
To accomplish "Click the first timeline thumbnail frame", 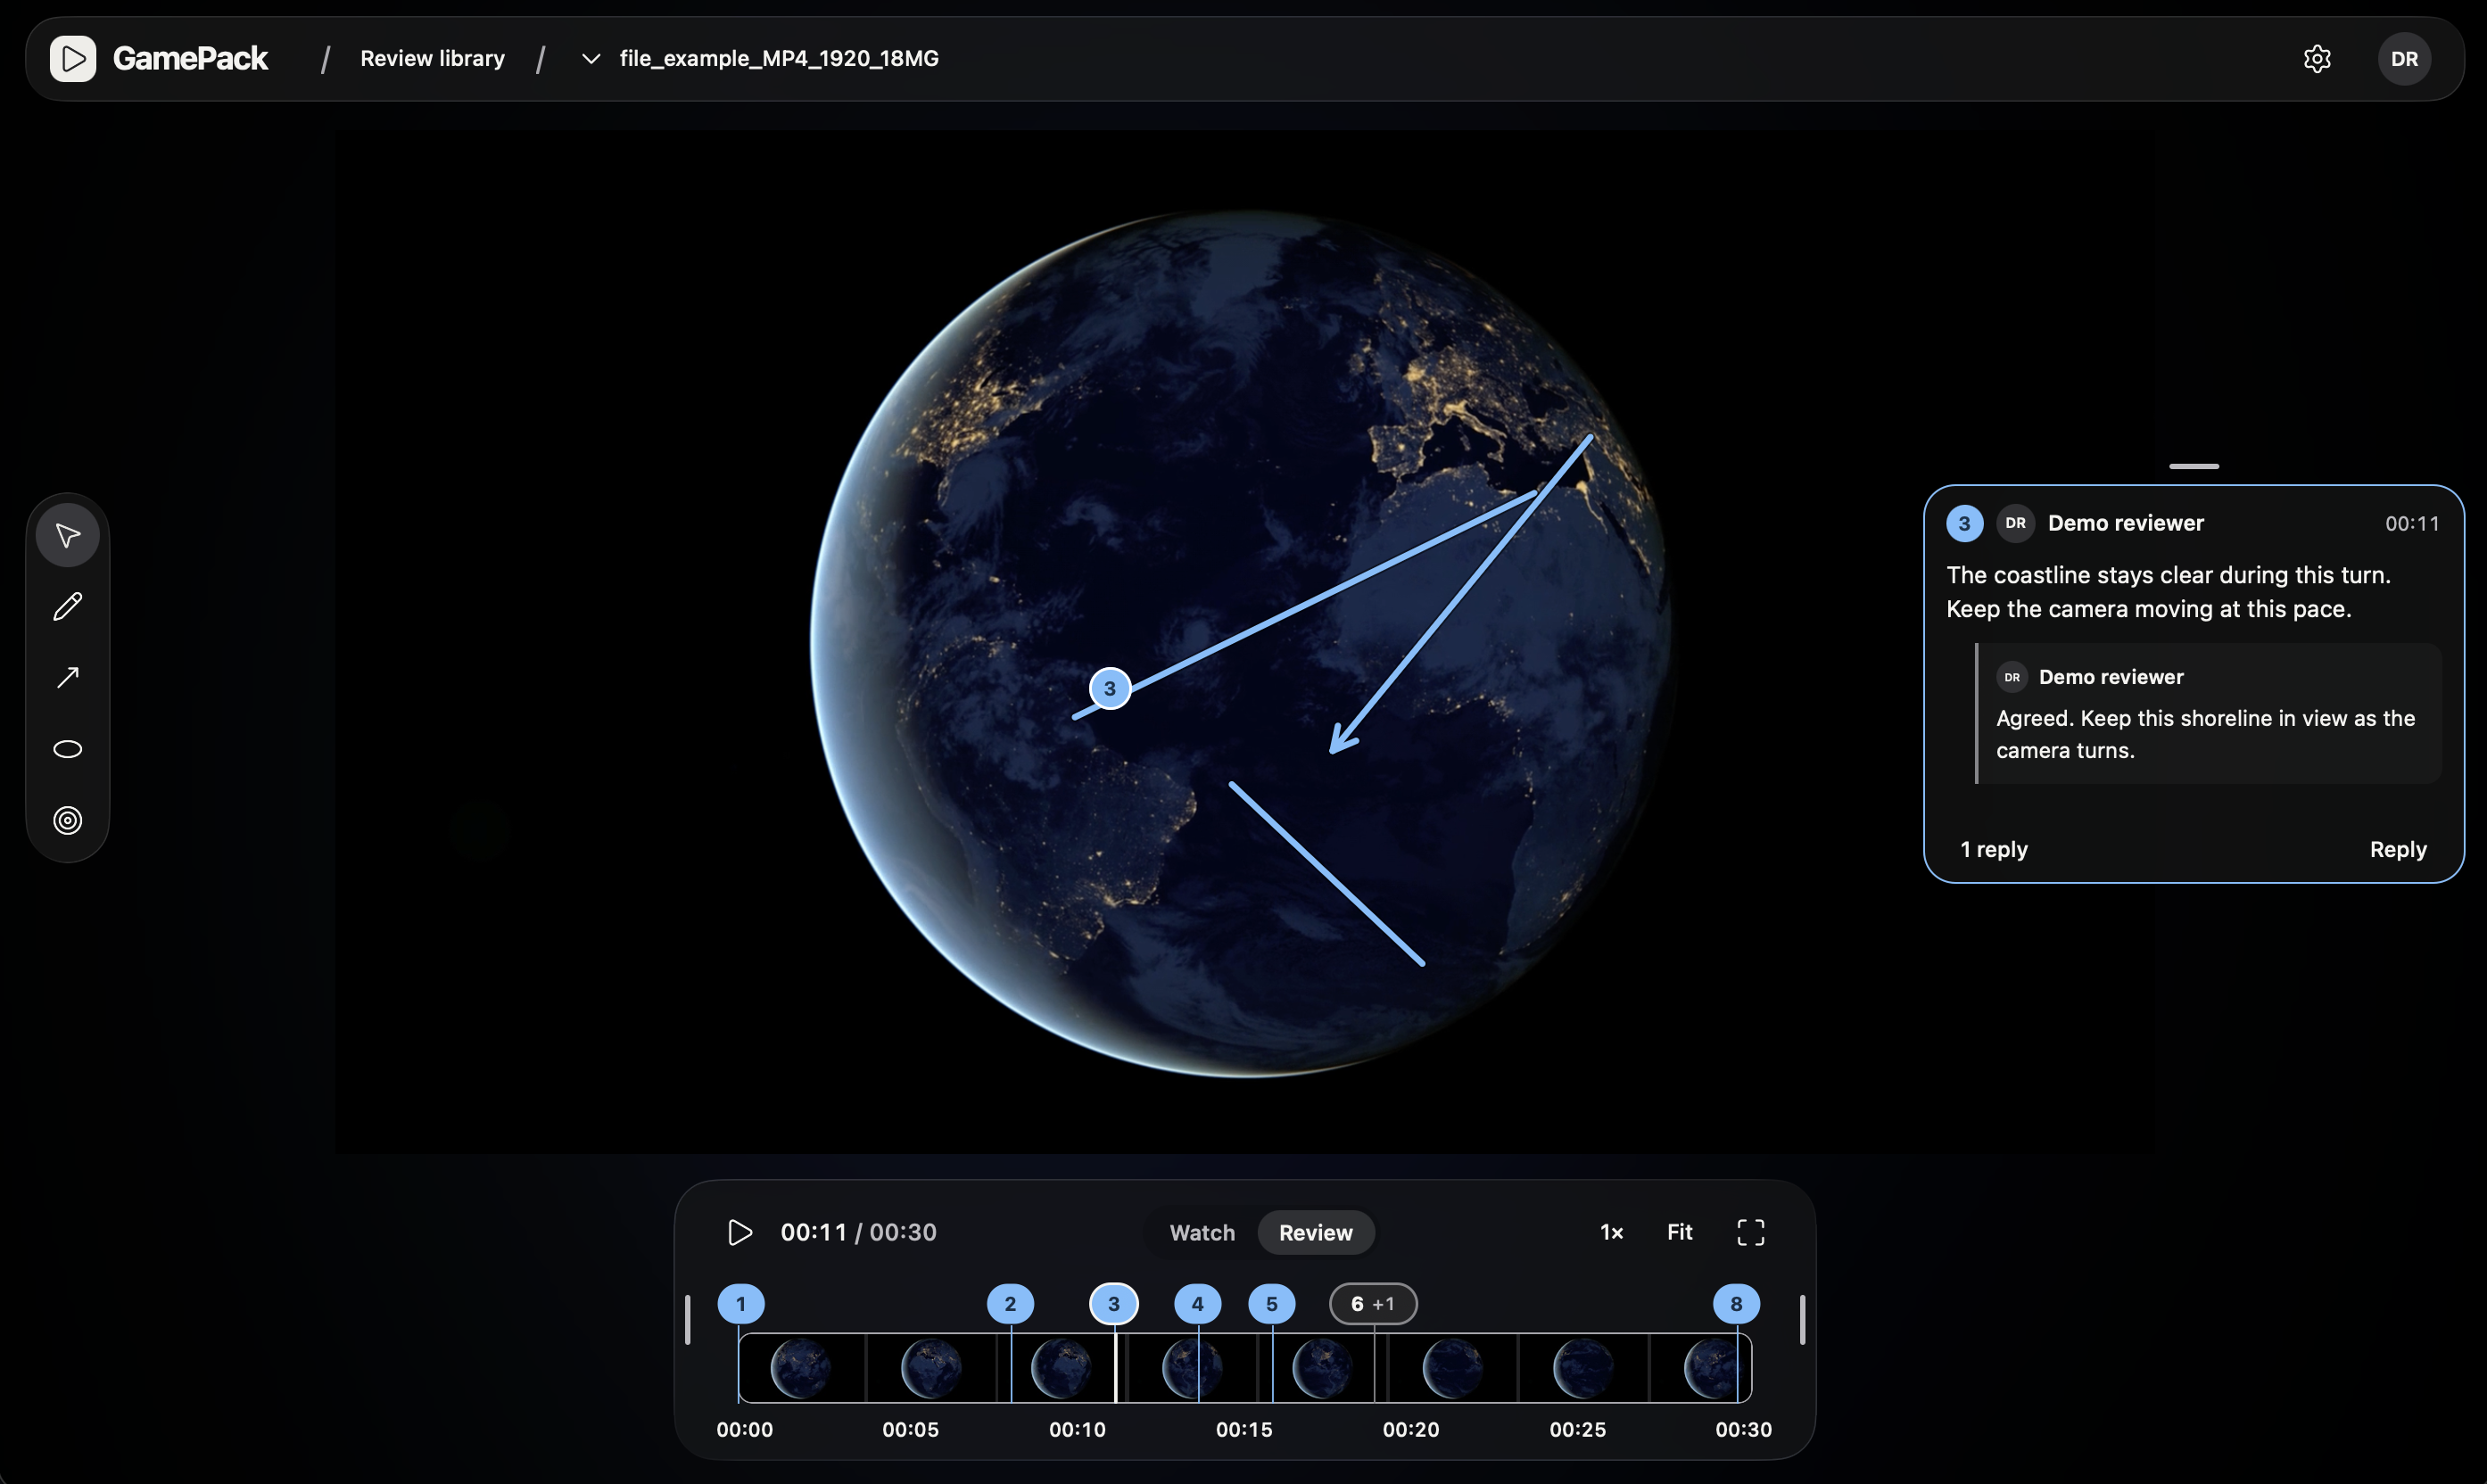I will (802, 1368).
